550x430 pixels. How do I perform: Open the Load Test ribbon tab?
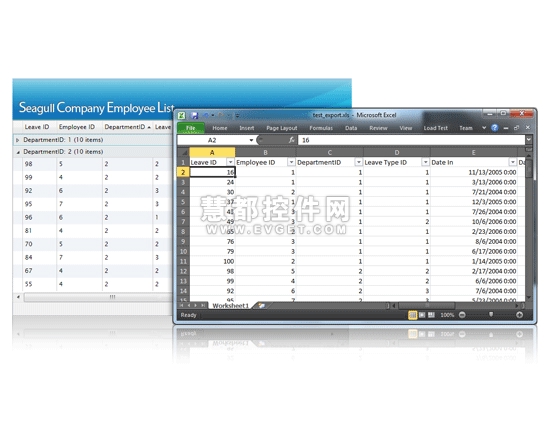(436, 128)
